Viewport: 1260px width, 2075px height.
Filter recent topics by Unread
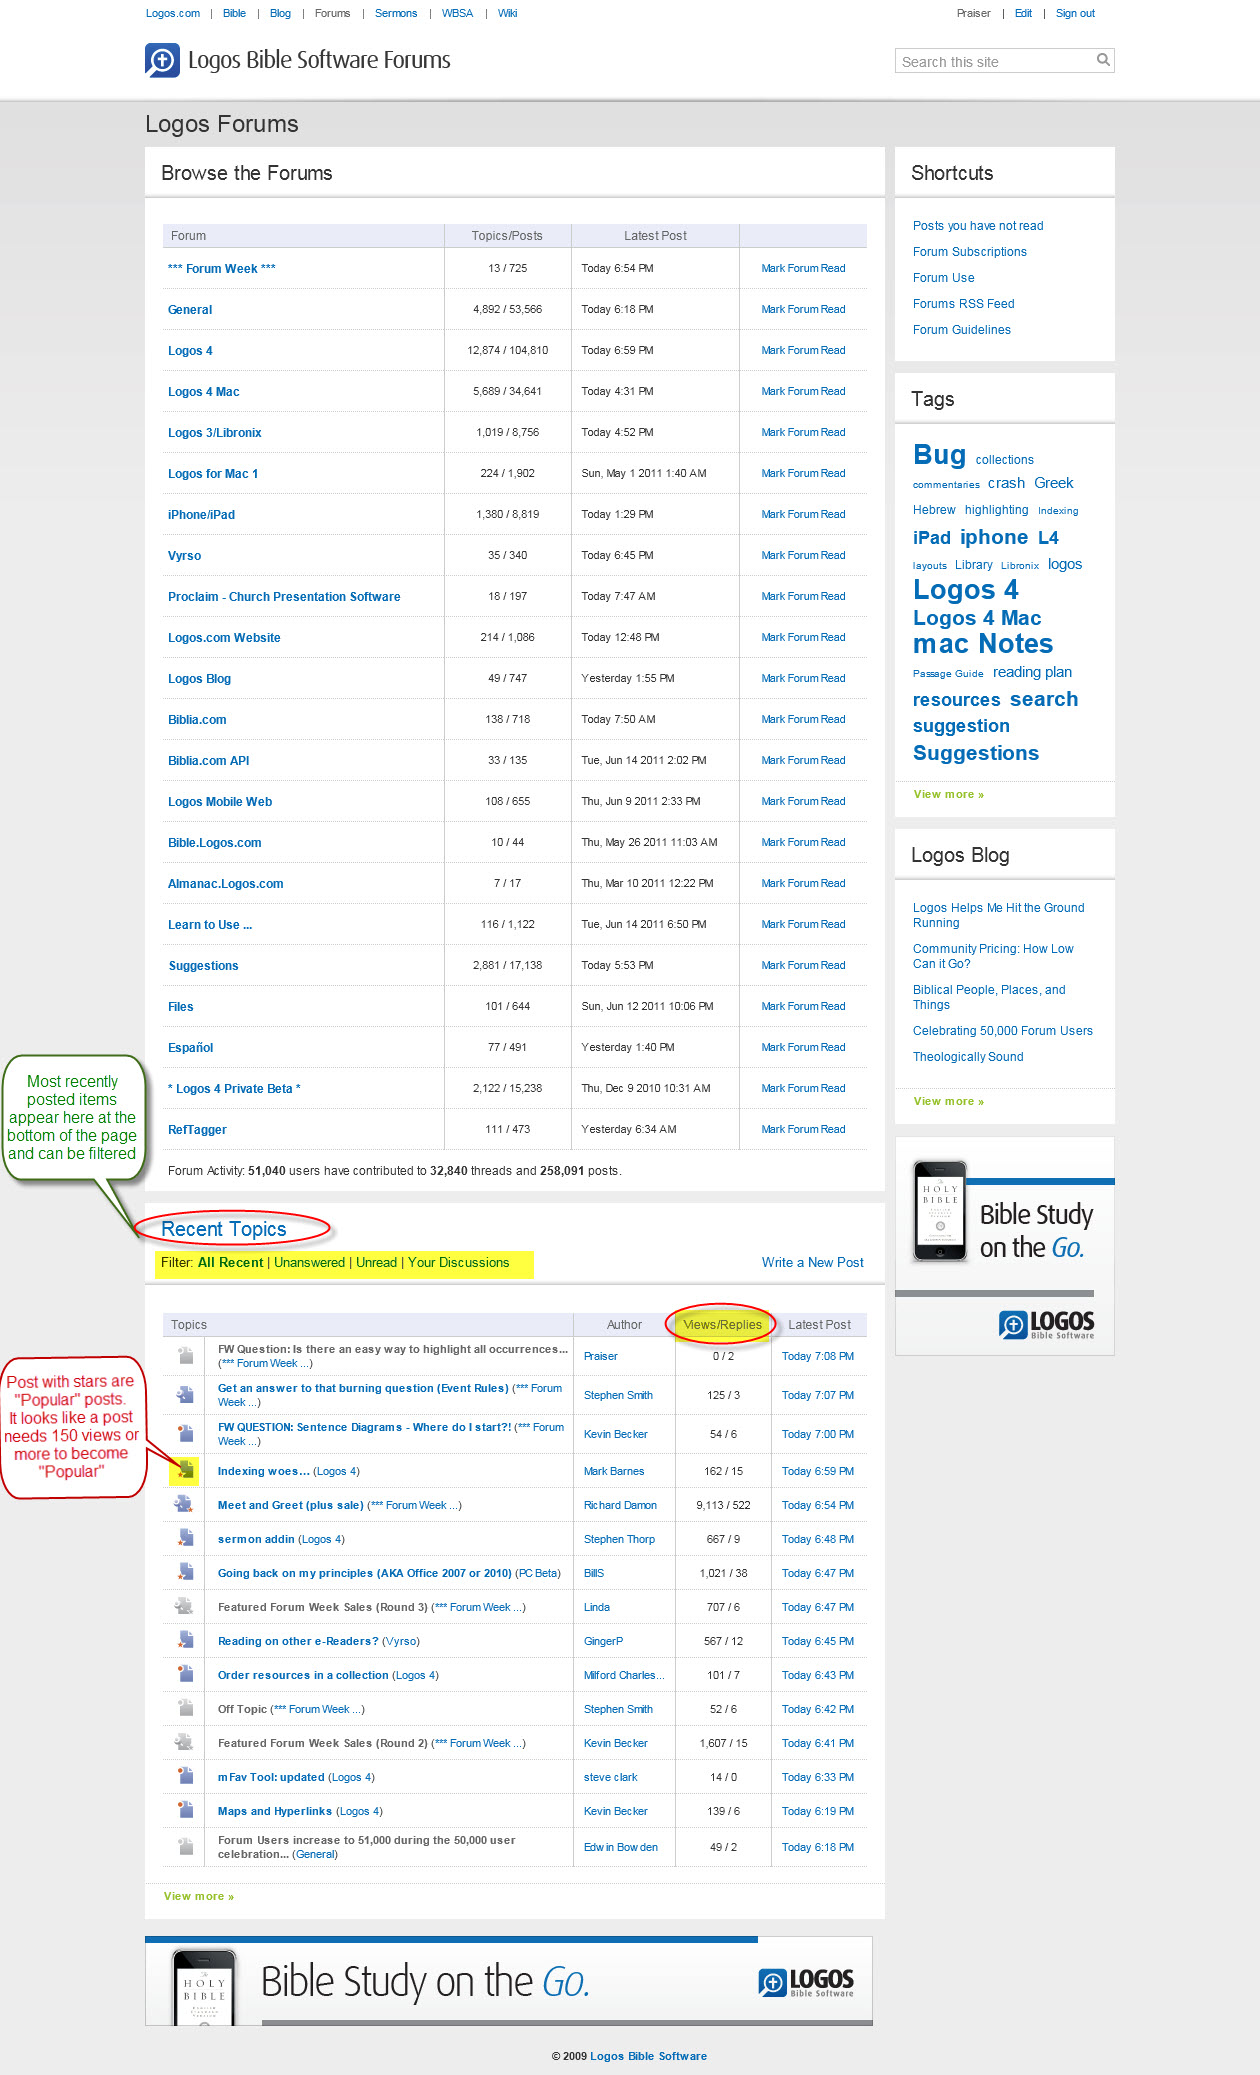click(x=376, y=1262)
